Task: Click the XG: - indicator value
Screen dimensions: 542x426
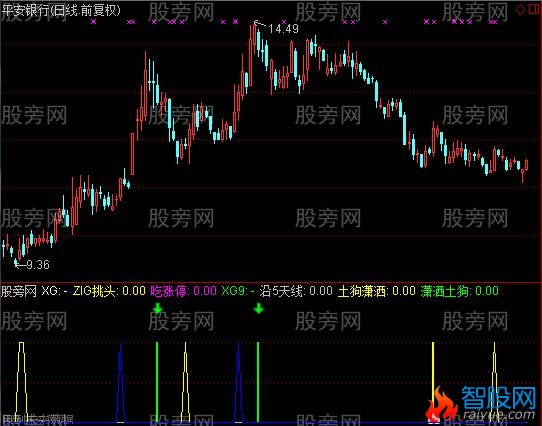Action: tap(55, 291)
